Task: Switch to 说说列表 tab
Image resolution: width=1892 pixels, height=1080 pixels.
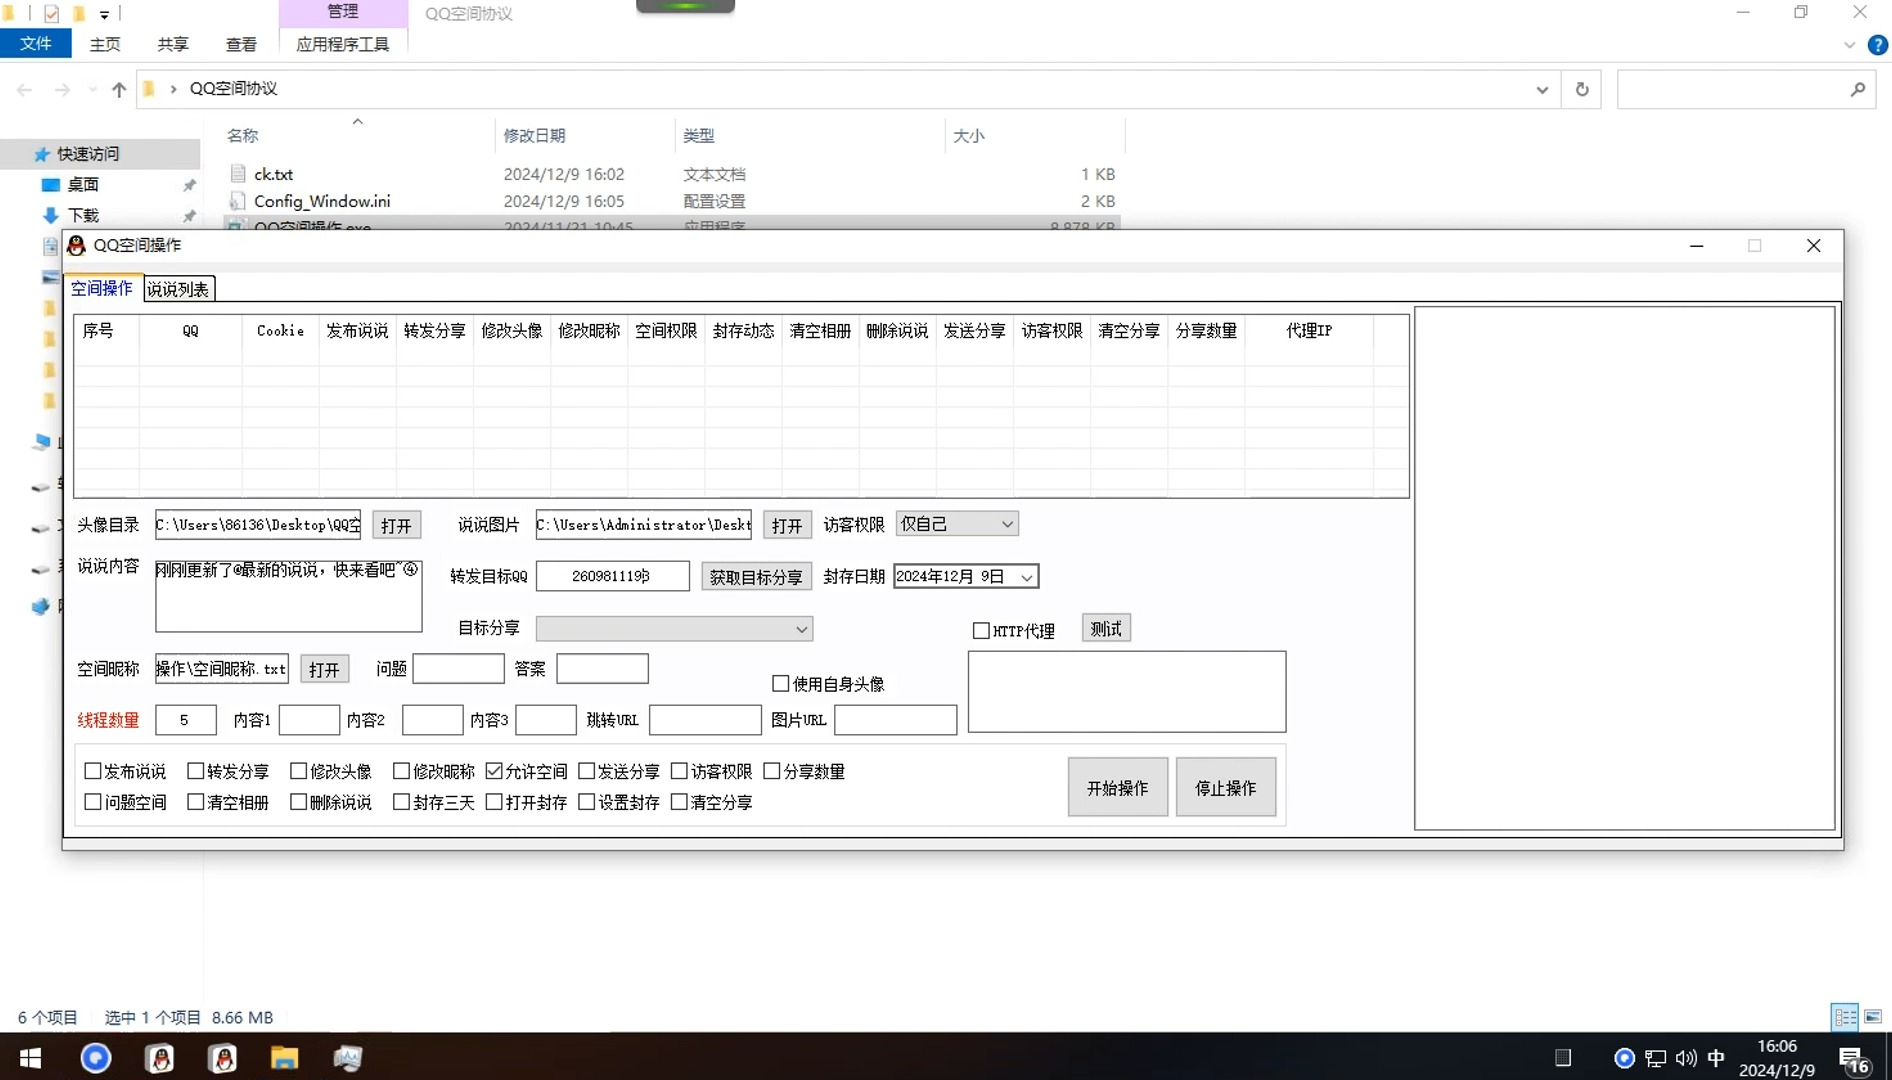Action: point(178,289)
